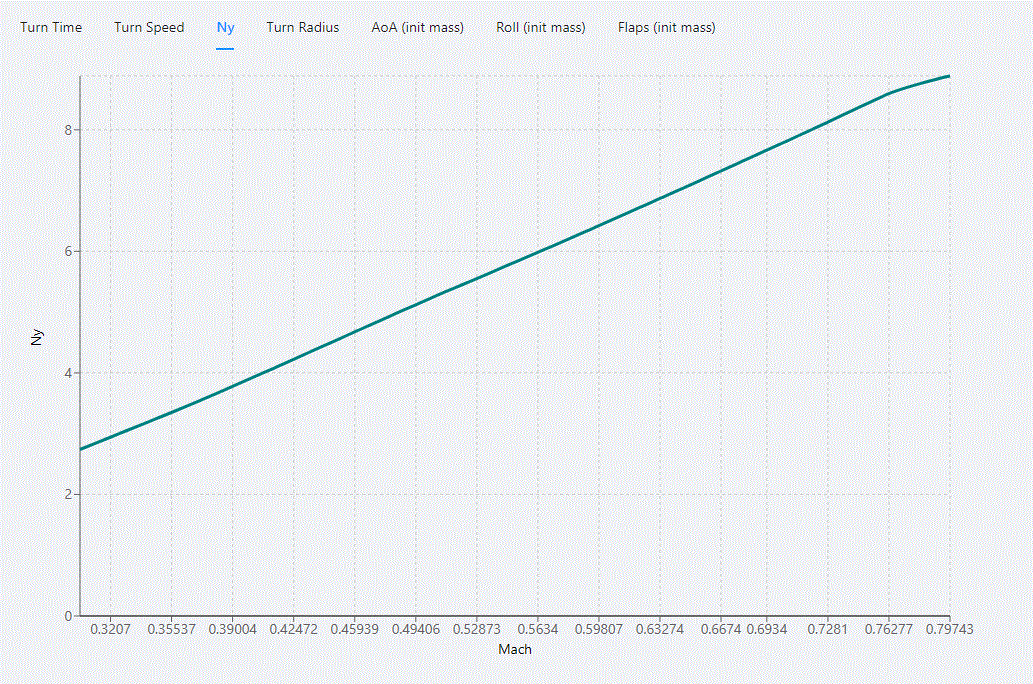Click the teal Ny curve line

click(538, 252)
